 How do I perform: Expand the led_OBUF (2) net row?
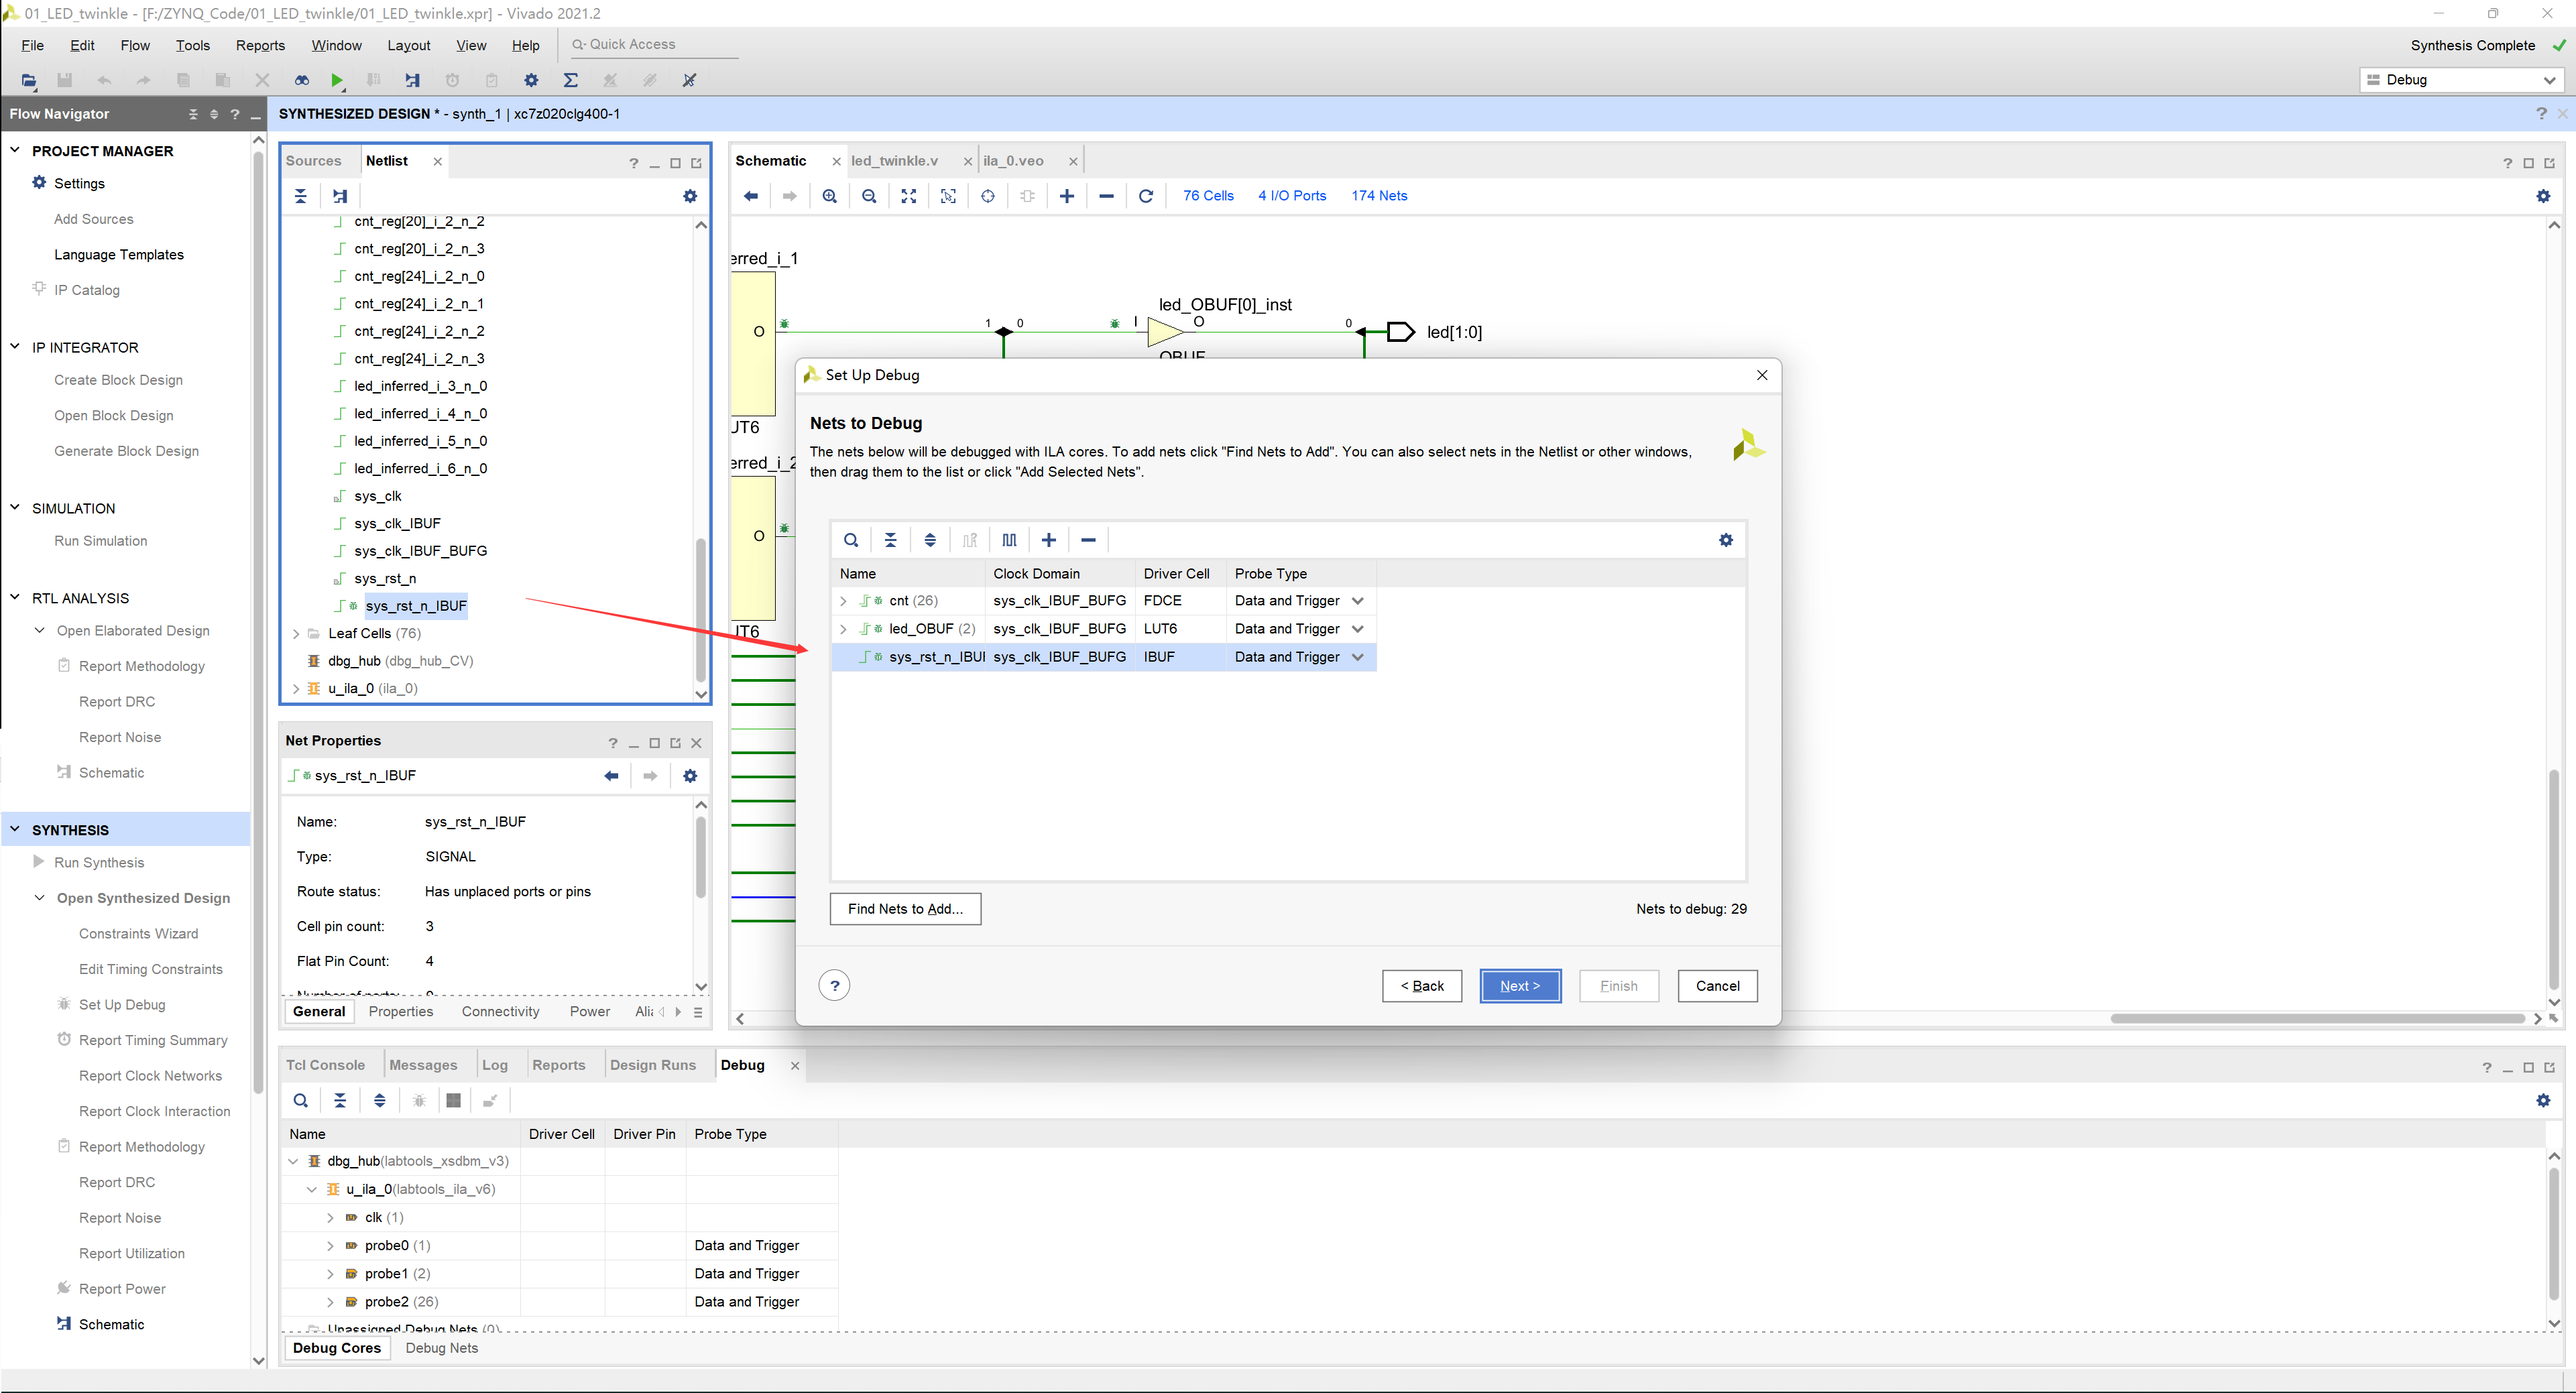[x=843, y=629]
